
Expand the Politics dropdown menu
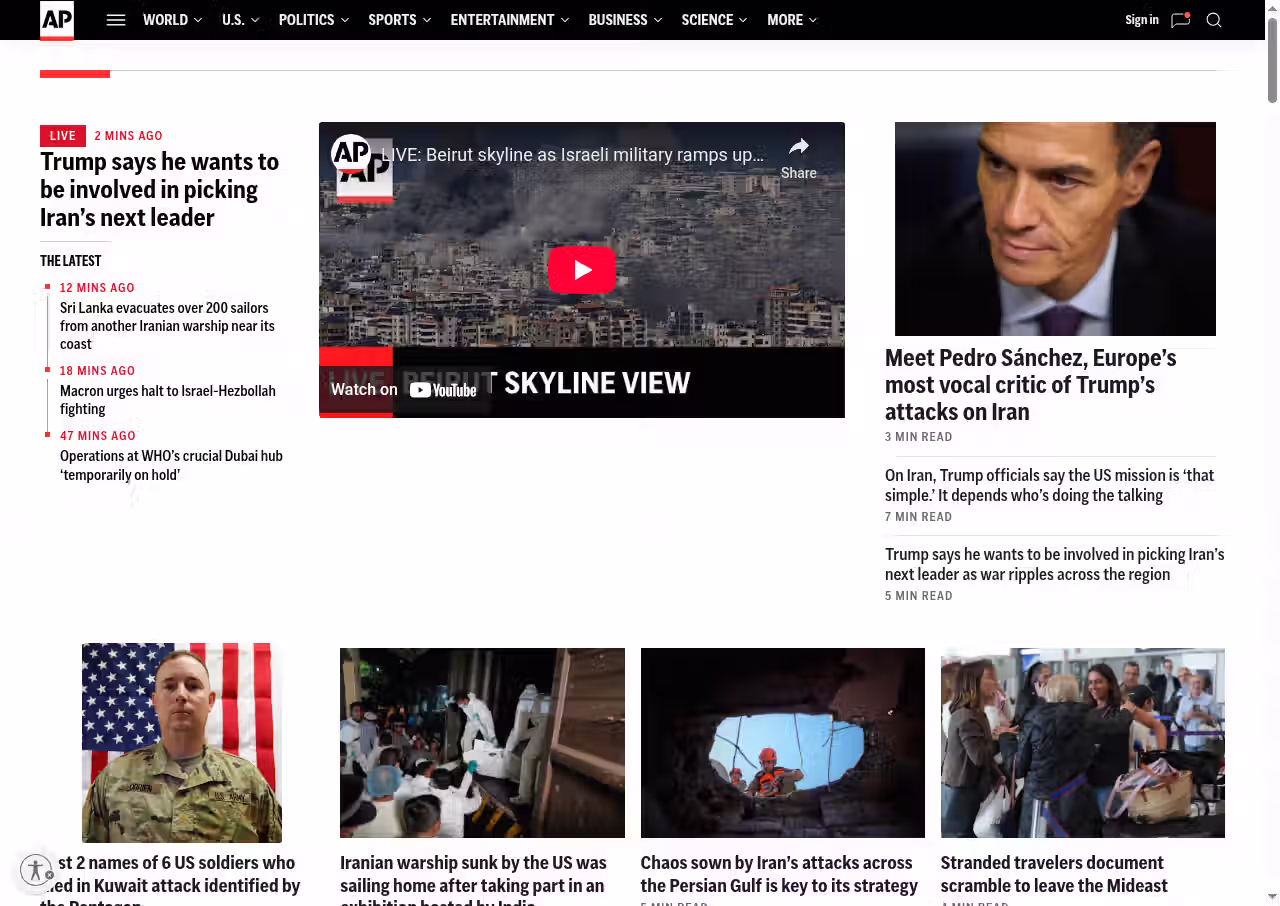point(313,20)
